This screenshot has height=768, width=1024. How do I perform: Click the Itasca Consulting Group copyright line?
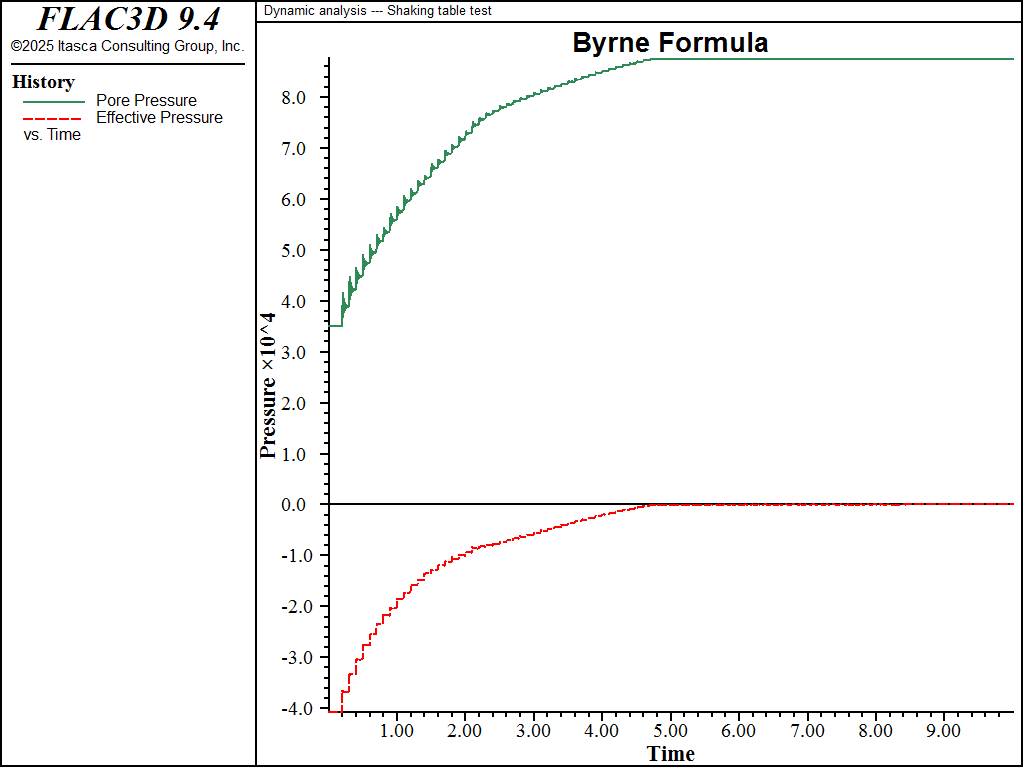point(128,46)
